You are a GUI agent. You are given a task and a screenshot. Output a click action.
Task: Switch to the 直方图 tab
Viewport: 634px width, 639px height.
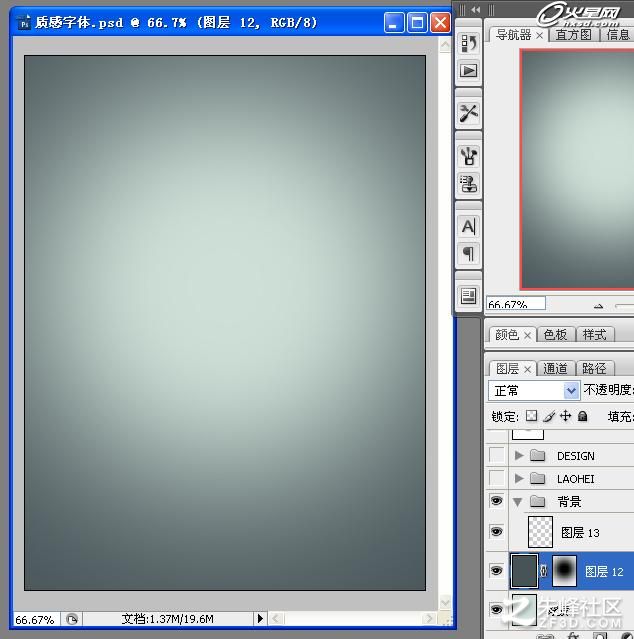tap(573, 35)
